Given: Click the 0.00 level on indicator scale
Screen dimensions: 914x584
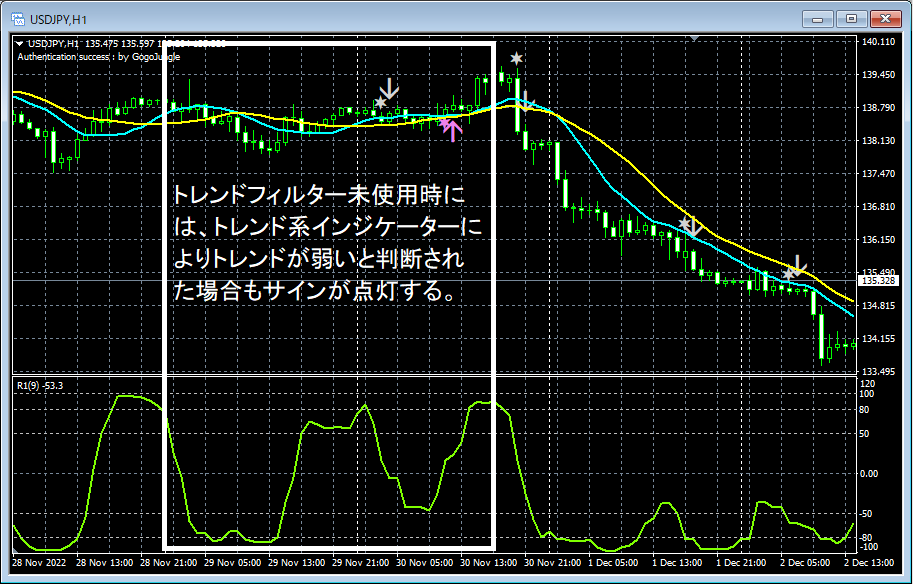Looking at the screenshot, I should click(869, 474).
